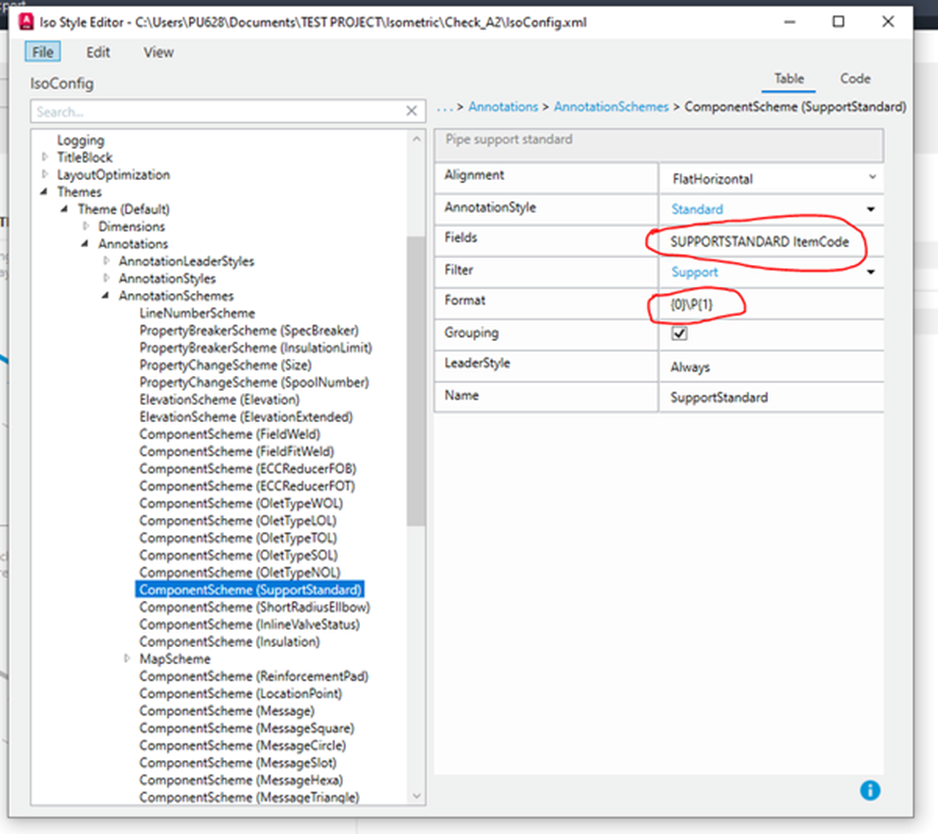Image resolution: width=938 pixels, height=834 pixels.
Task: Click the Standard annotation style link
Action: (697, 209)
